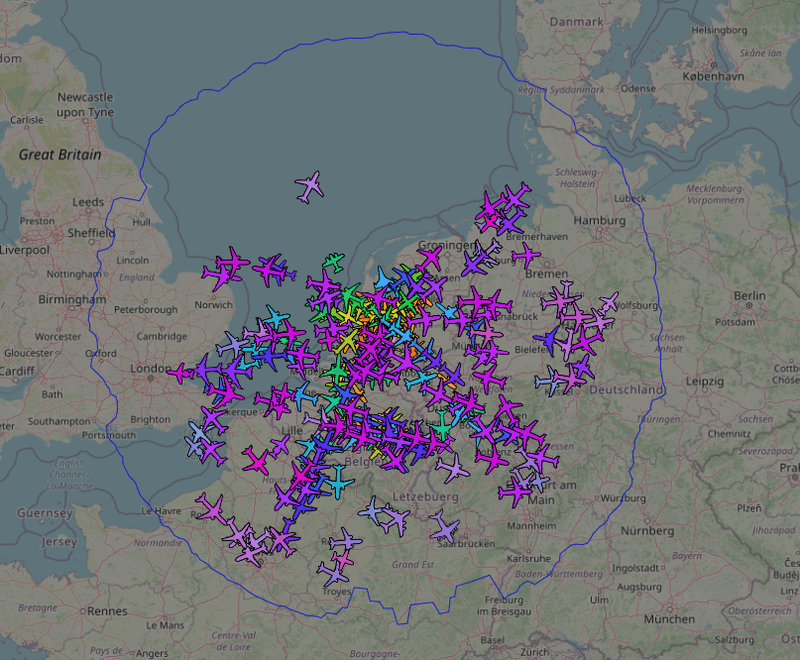The width and height of the screenshot is (800, 660).
Task: Select the cyan aircraft south of Belgium
Action: tap(338, 481)
